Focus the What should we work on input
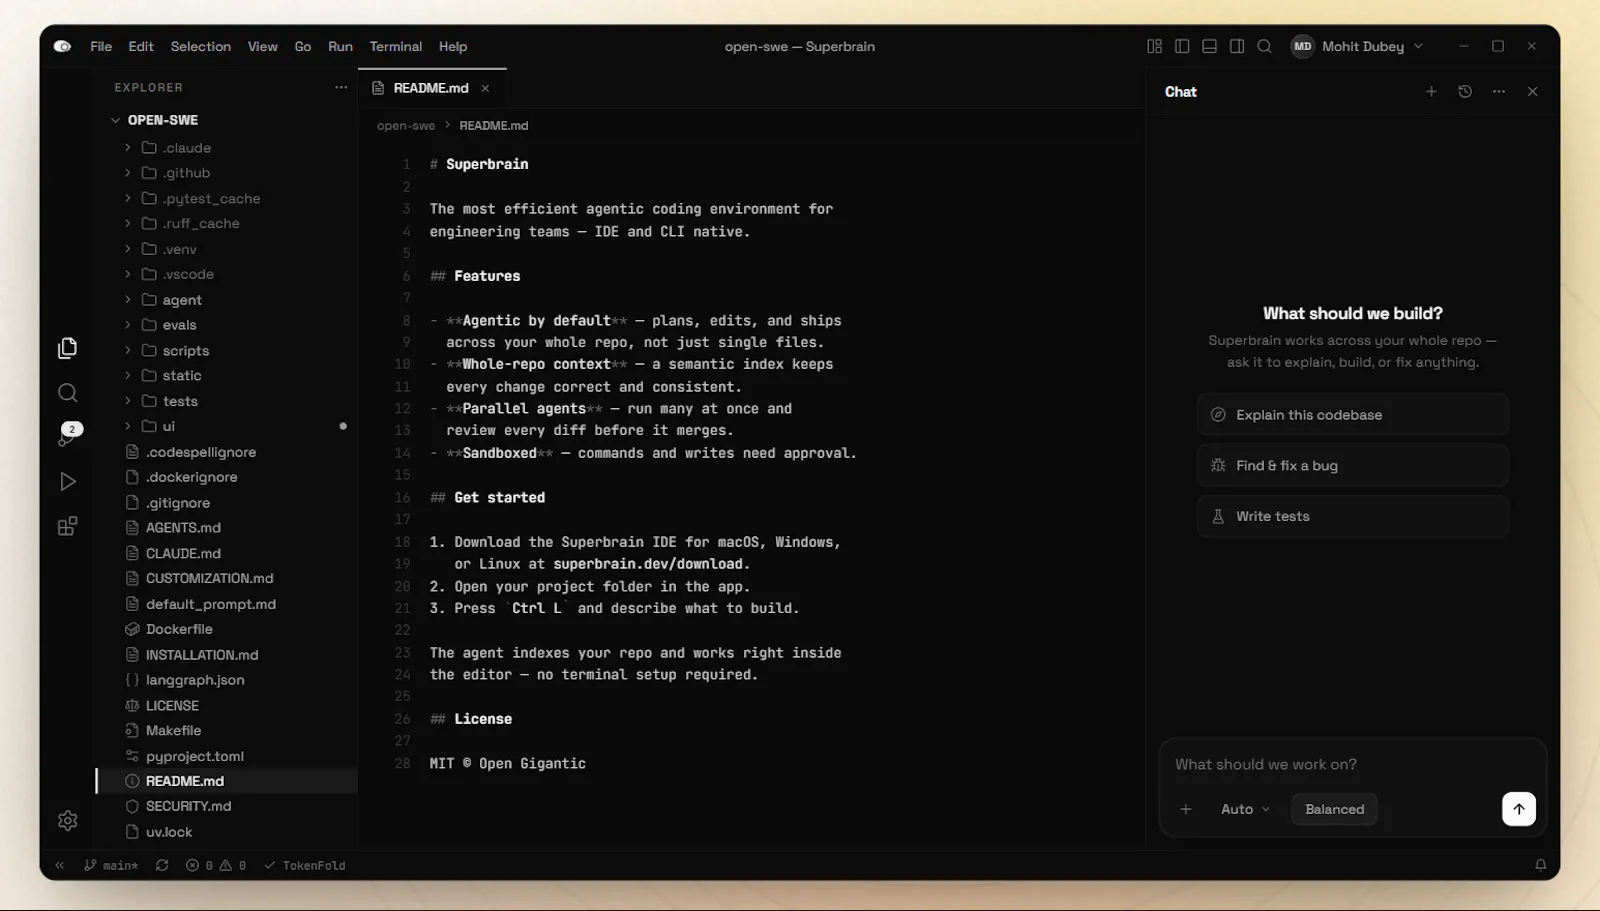 1352,764
